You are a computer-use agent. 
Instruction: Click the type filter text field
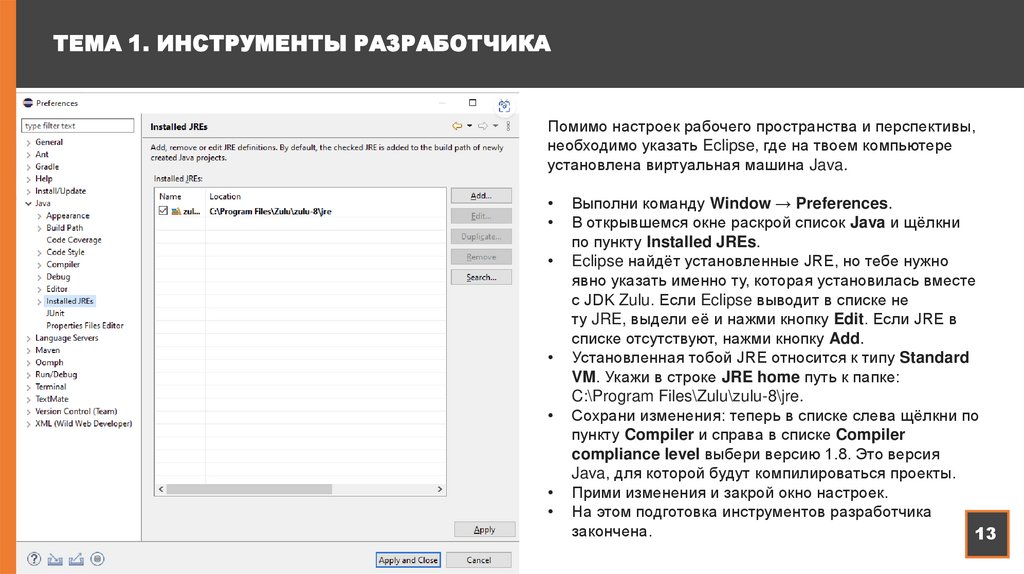[x=78, y=126]
